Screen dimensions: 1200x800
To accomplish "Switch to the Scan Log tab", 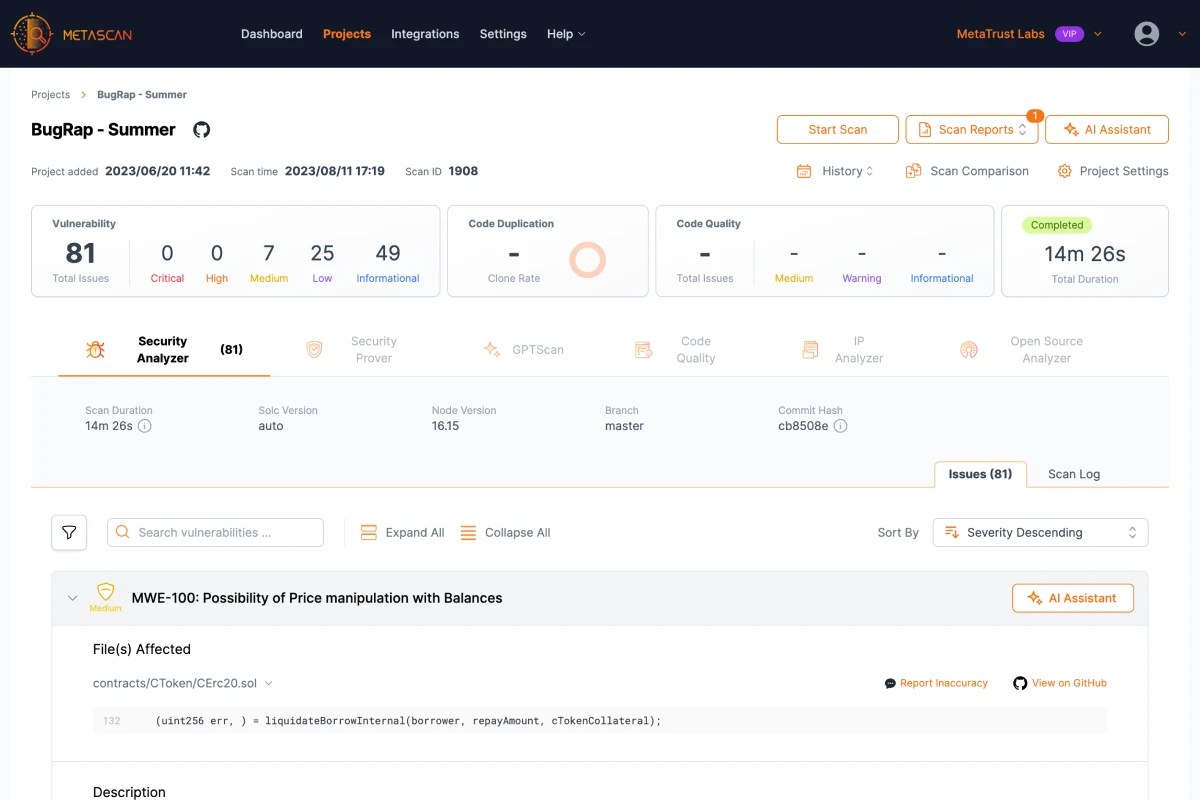I will coord(1073,474).
